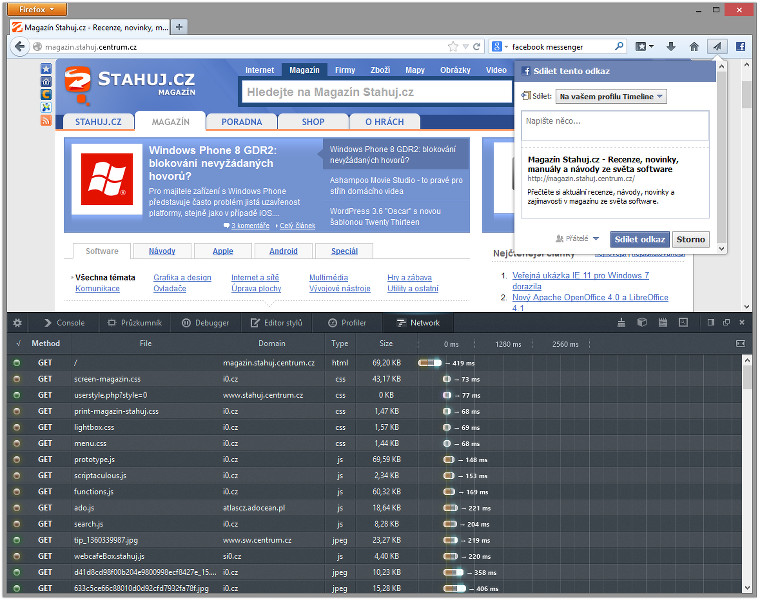Switch to the Debugger devtools tab
The width and height of the screenshot is (760, 600).
pos(205,323)
